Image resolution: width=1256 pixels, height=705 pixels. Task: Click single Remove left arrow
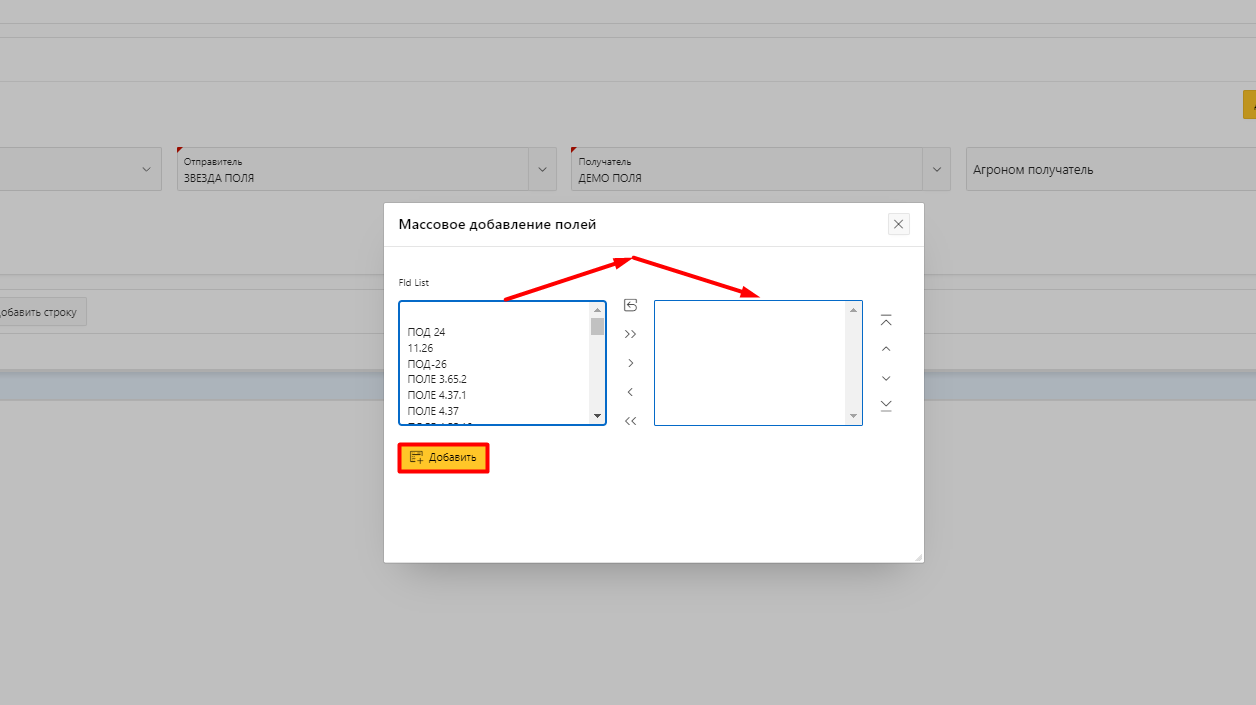point(630,392)
